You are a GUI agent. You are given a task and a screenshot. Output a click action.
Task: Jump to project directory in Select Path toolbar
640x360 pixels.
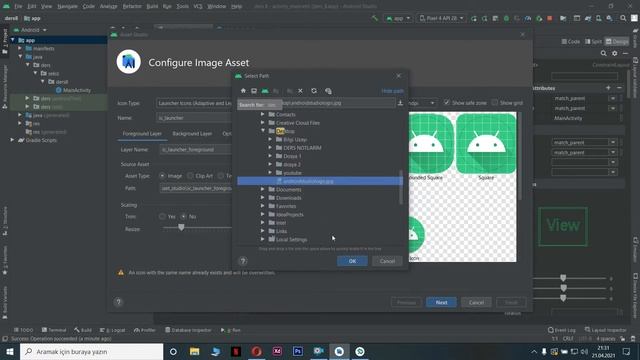[265, 91]
